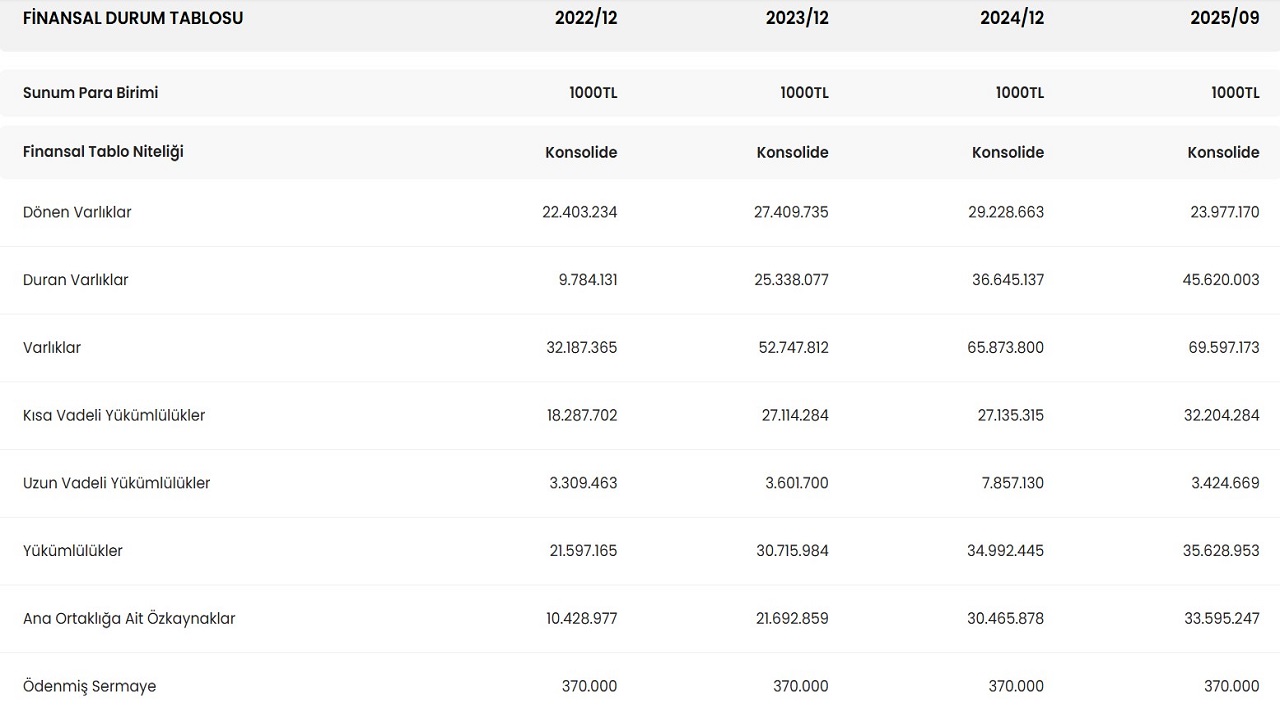The width and height of the screenshot is (1280, 720).
Task: Click the Duran Varlıklar row label
Action: point(76,280)
